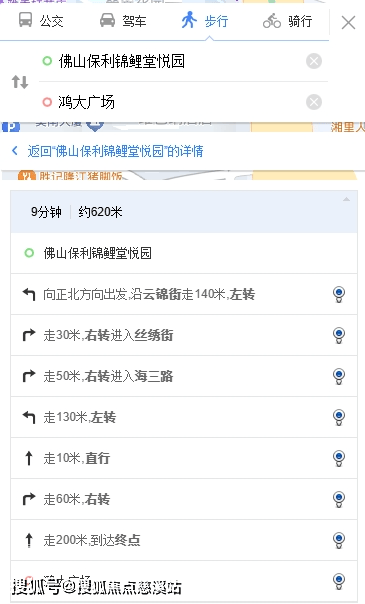This screenshot has height=604, width=365.
Task: Locate the 云锦街 140米 step on map
Action: pos(339,294)
